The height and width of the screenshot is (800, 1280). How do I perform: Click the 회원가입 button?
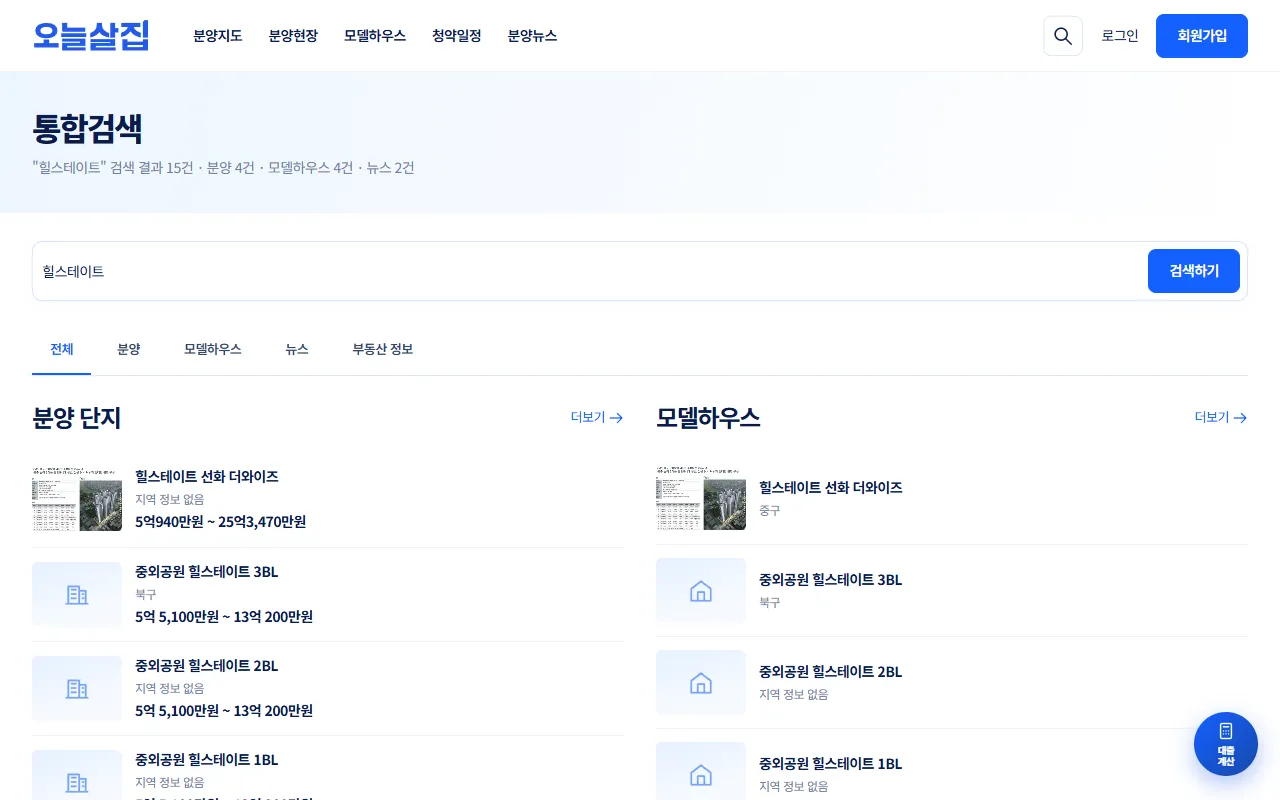coord(1202,36)
